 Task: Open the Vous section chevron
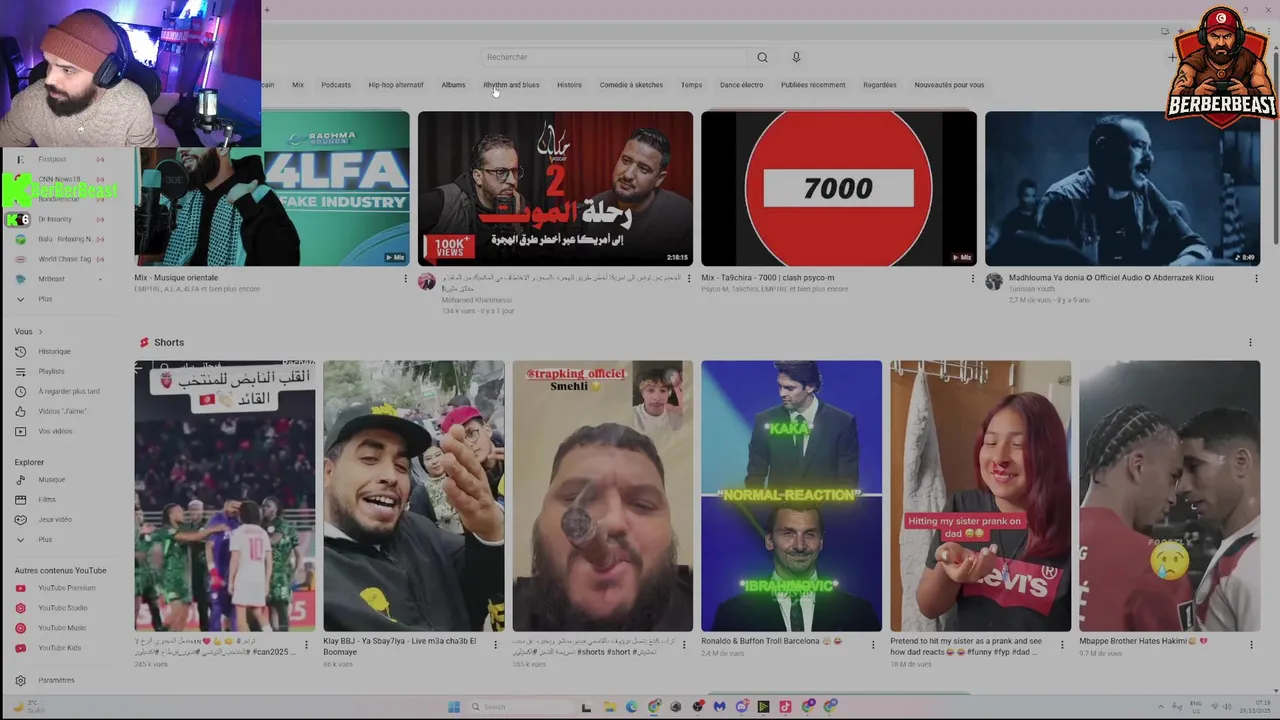click(x=40, y=331)
